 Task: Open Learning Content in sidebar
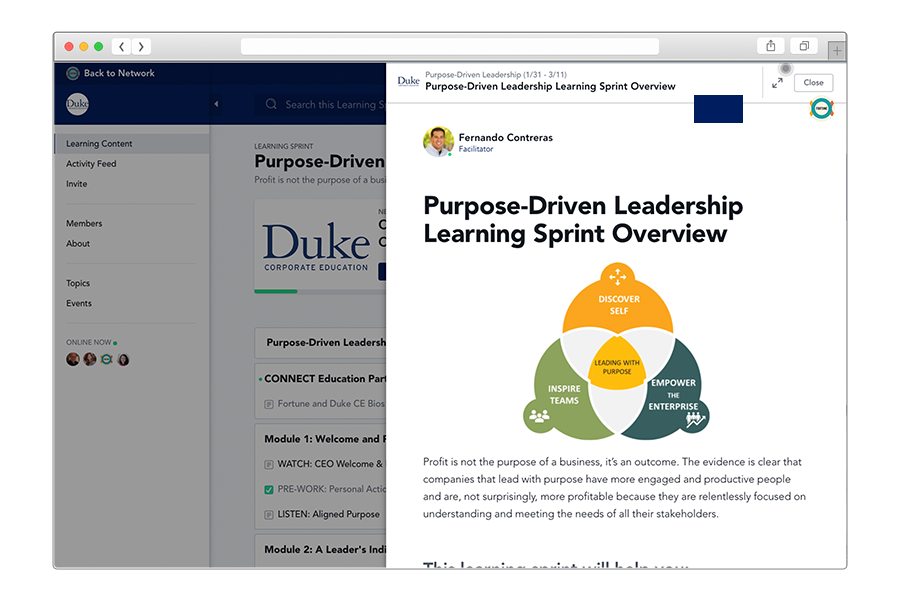click(x=131, y=144)
